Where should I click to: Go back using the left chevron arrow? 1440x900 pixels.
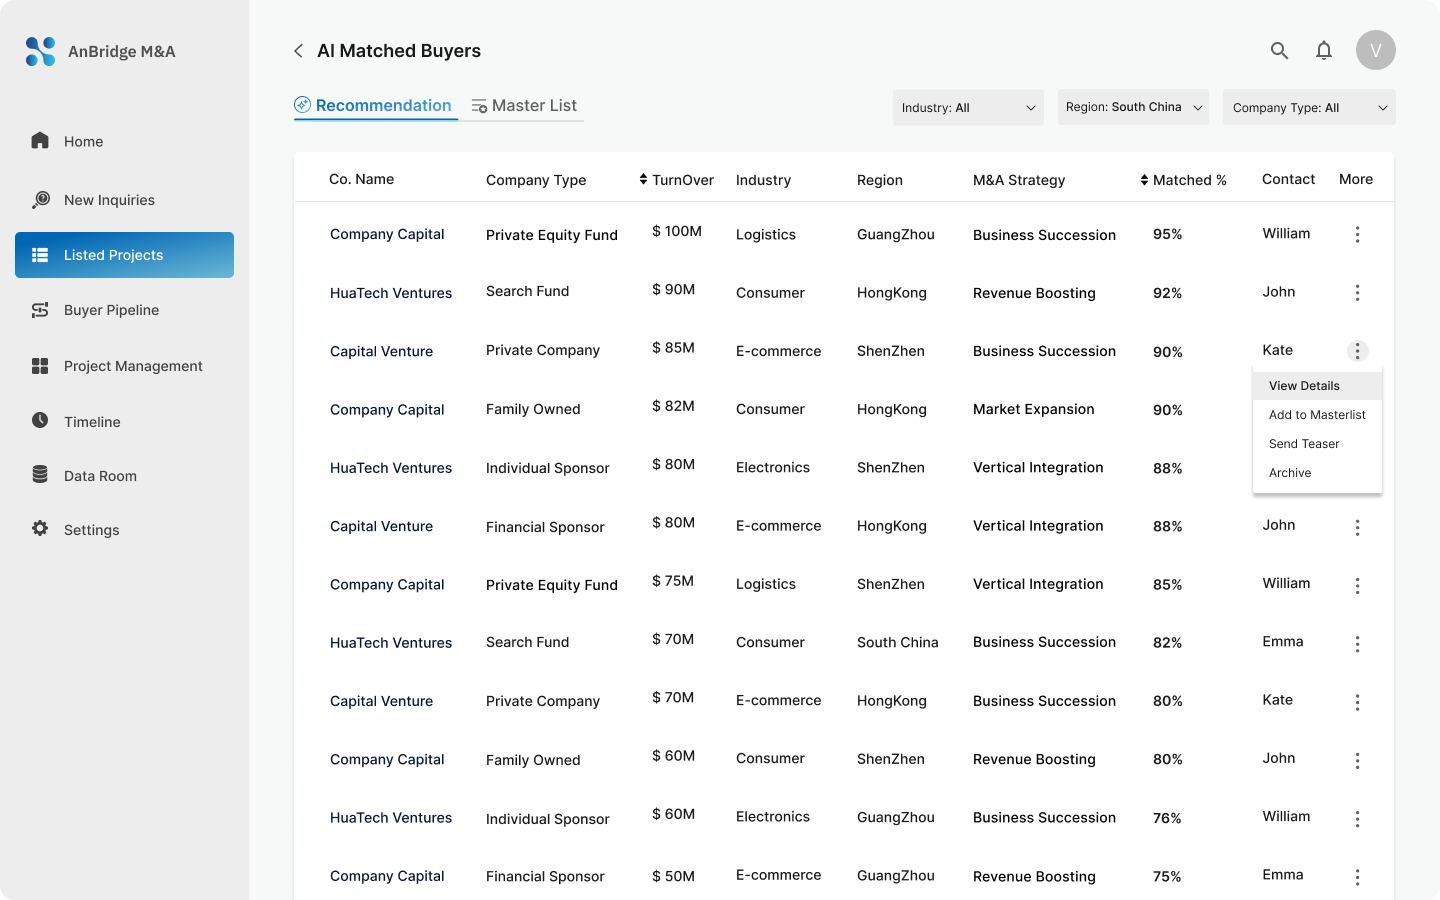(x=298, y=51)
